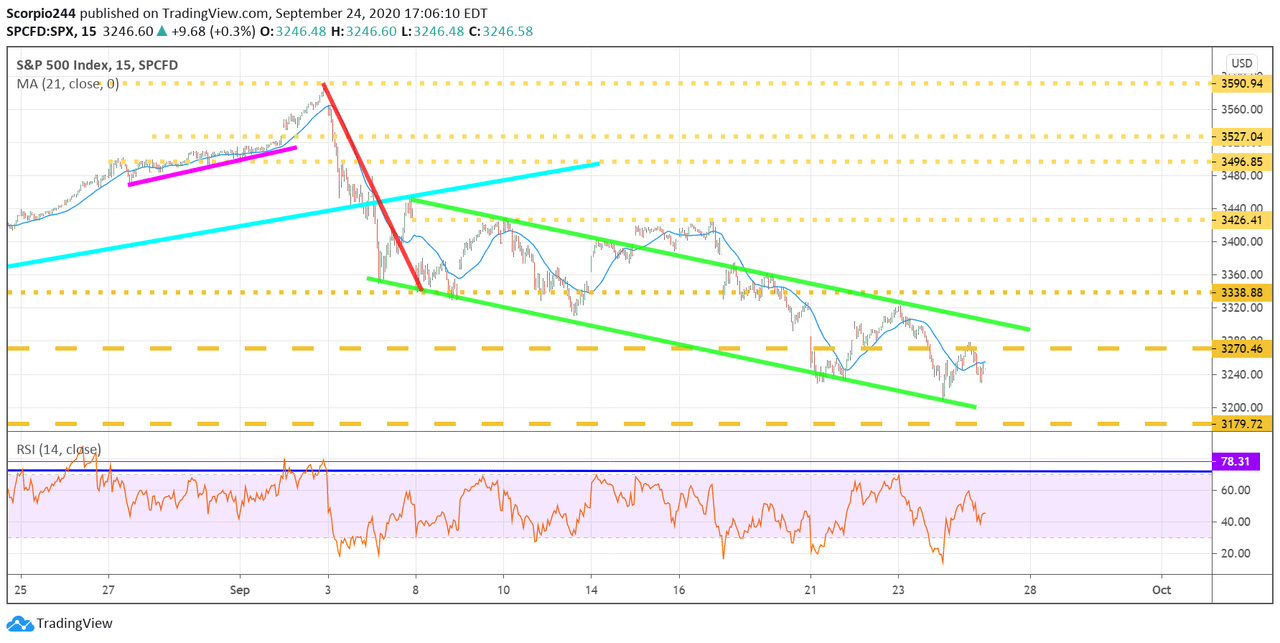Viewport: 1280px width, 643px height.
Task: Click the 3240.00 price axis tick
Action: (1241, 374)
